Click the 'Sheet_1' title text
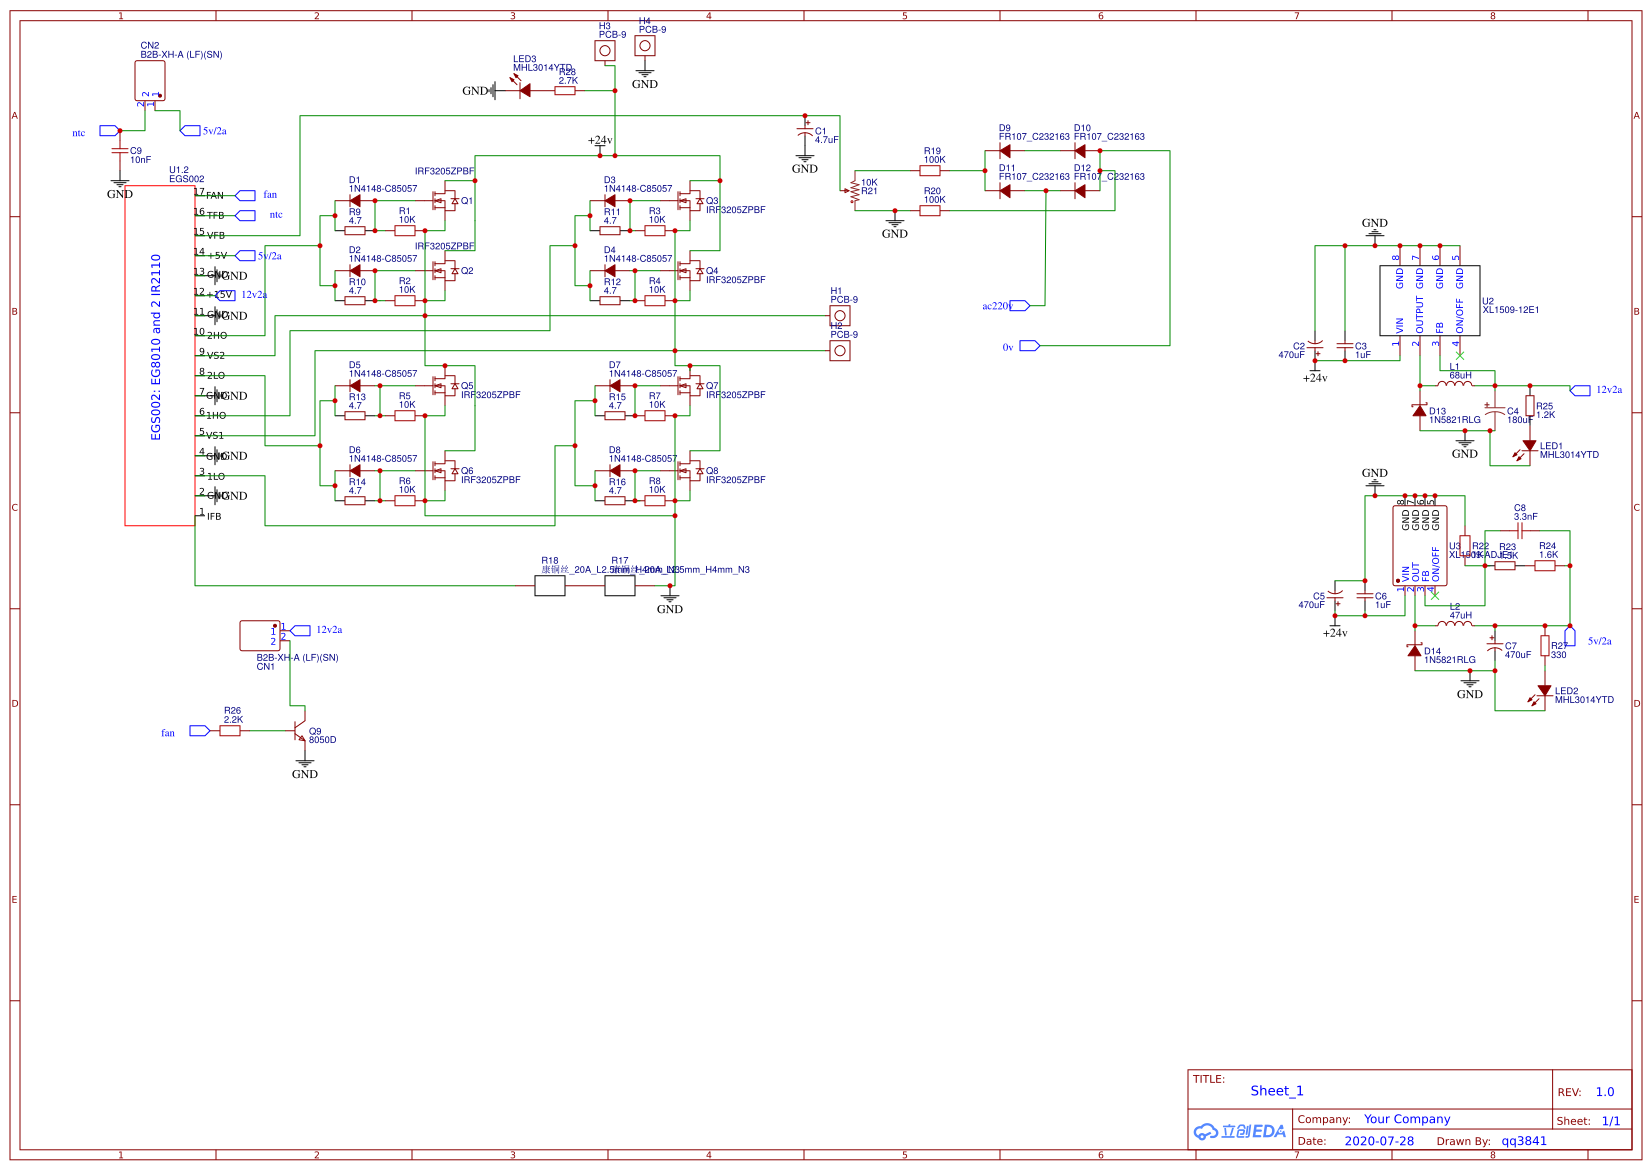The height and width of the screenshot is (1170, 1652). (1277, 1091)
